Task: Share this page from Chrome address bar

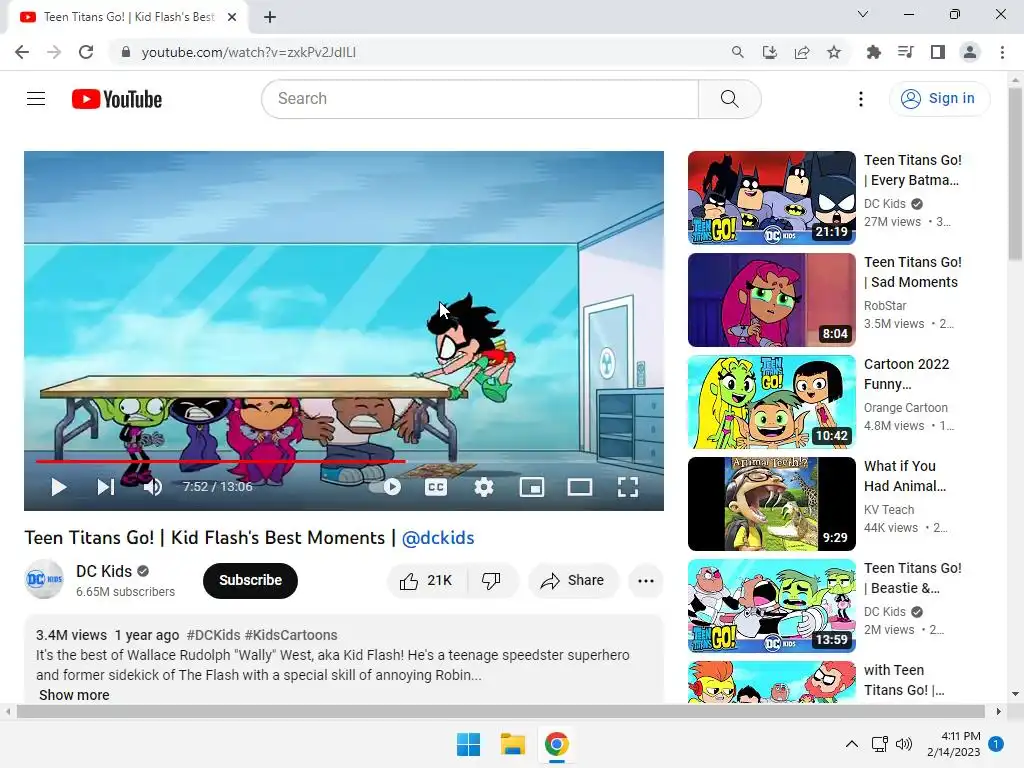Action: (x=802, y=52)
